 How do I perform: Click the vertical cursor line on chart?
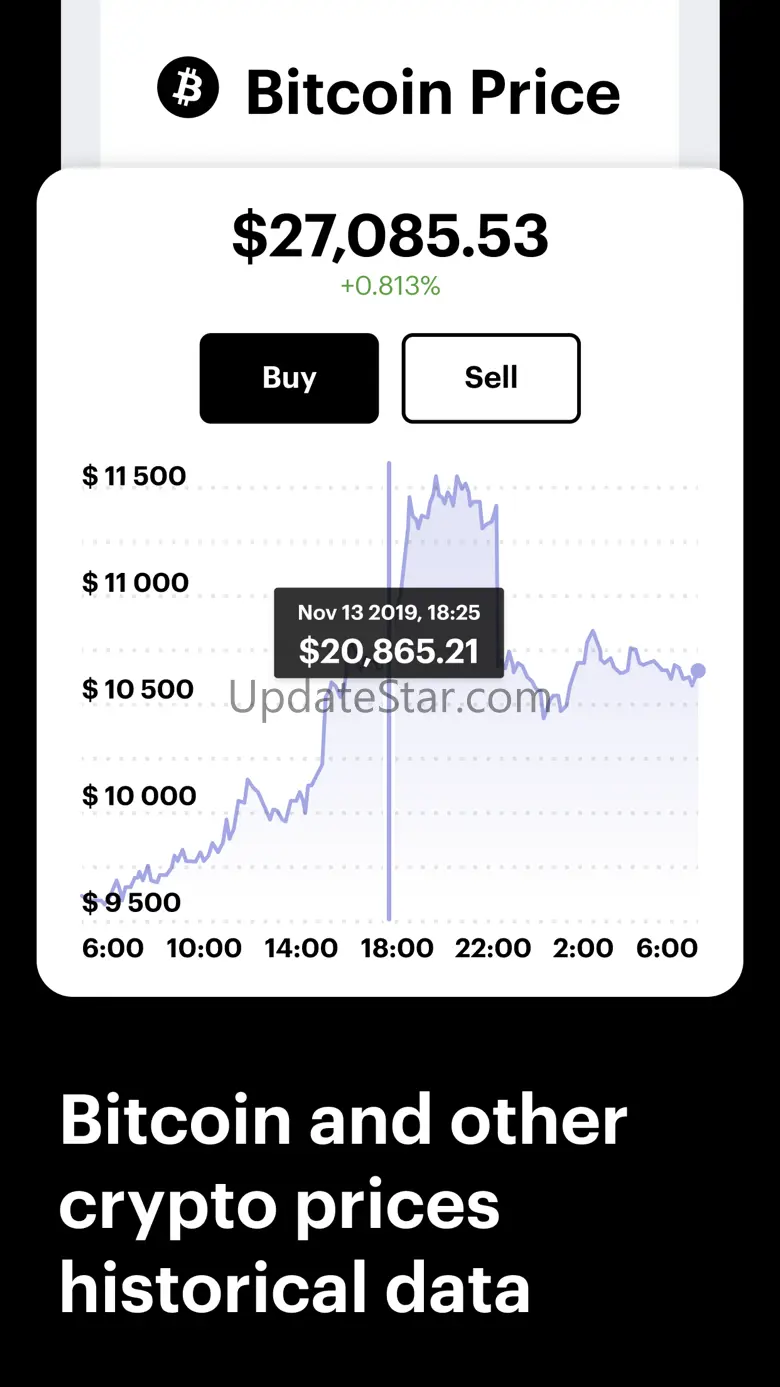(389, 800)
